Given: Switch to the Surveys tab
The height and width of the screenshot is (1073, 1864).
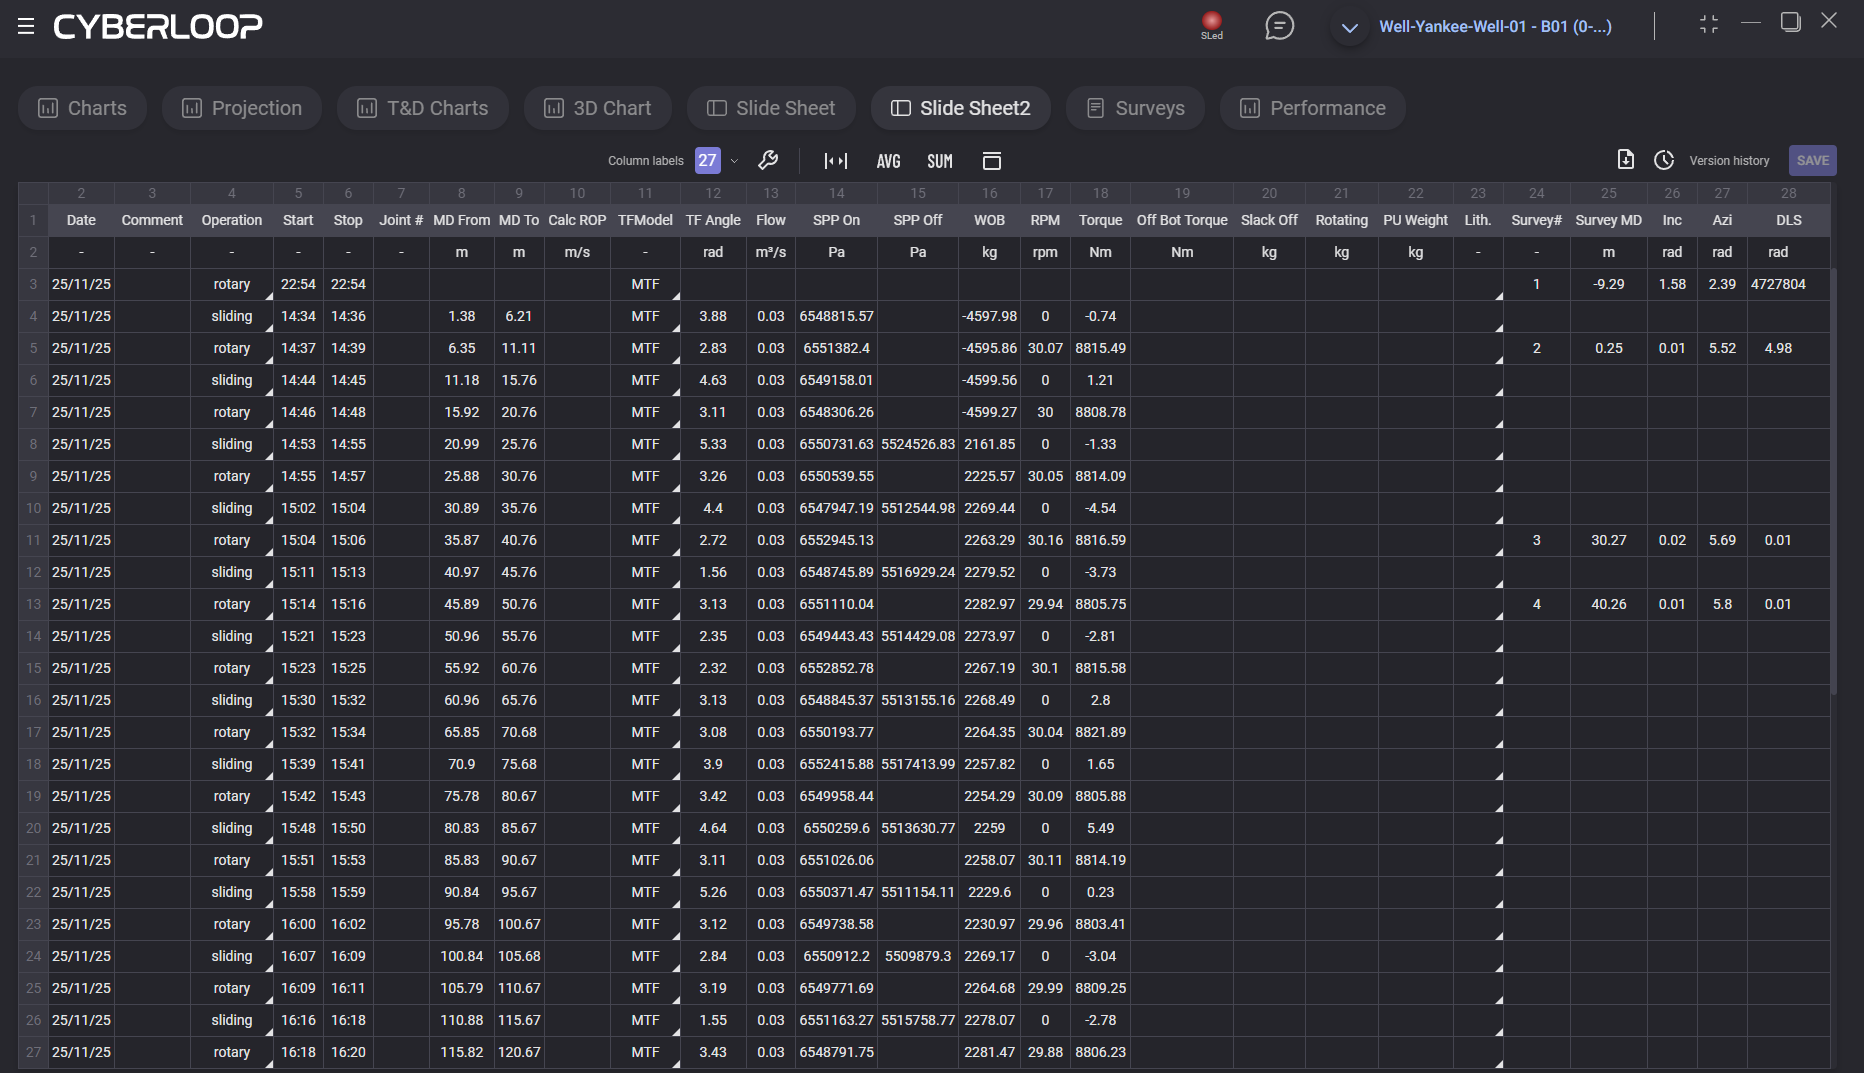Looking at the screenshot, I should [x=1135, y=108].
